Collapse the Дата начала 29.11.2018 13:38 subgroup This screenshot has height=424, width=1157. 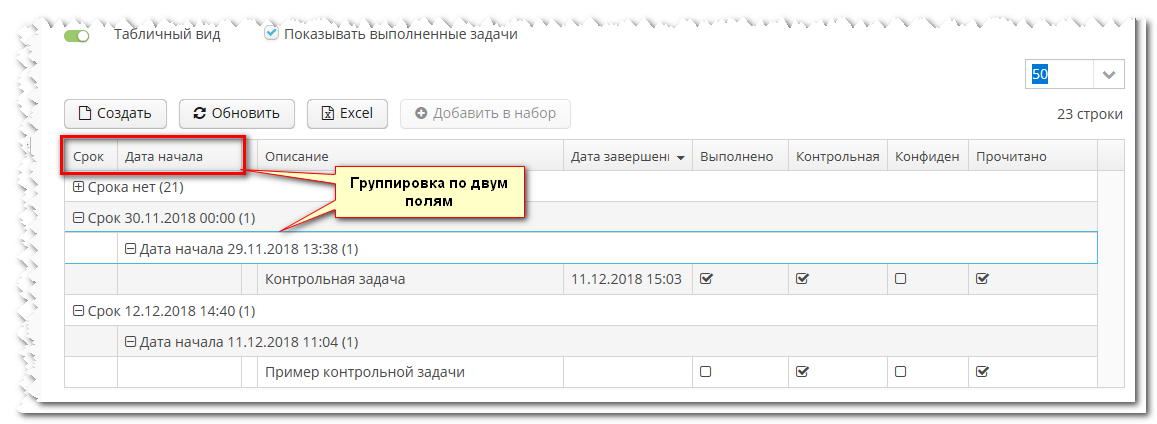130,249
